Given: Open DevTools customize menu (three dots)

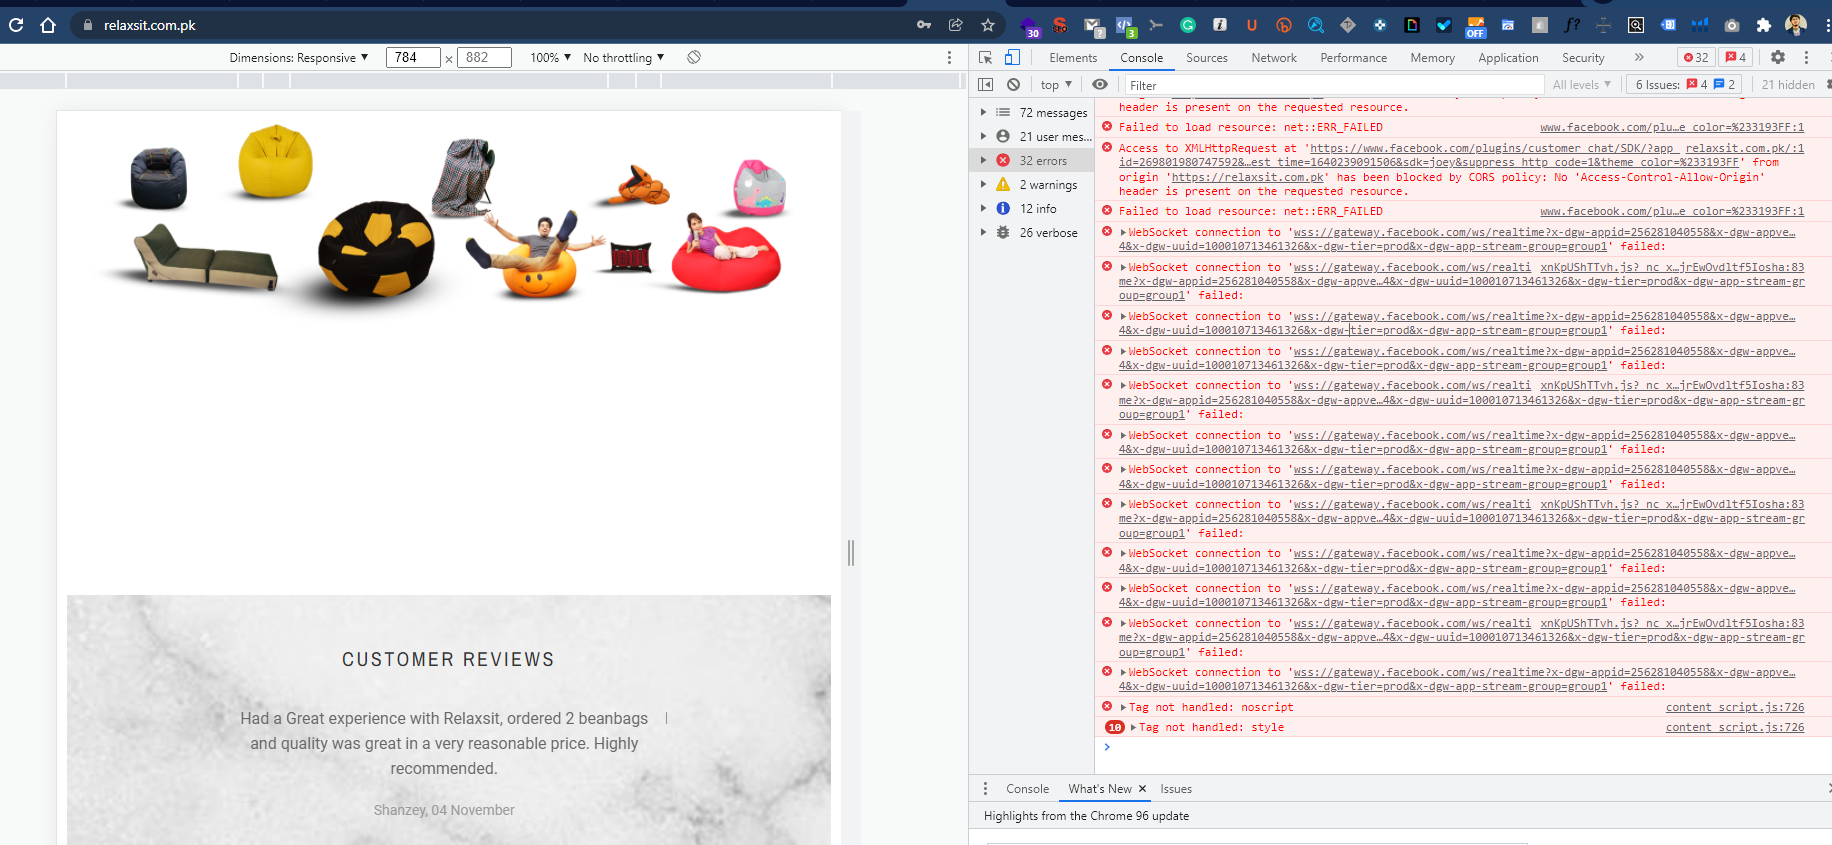Looking at the screenshot, I should click(1806, 58).
